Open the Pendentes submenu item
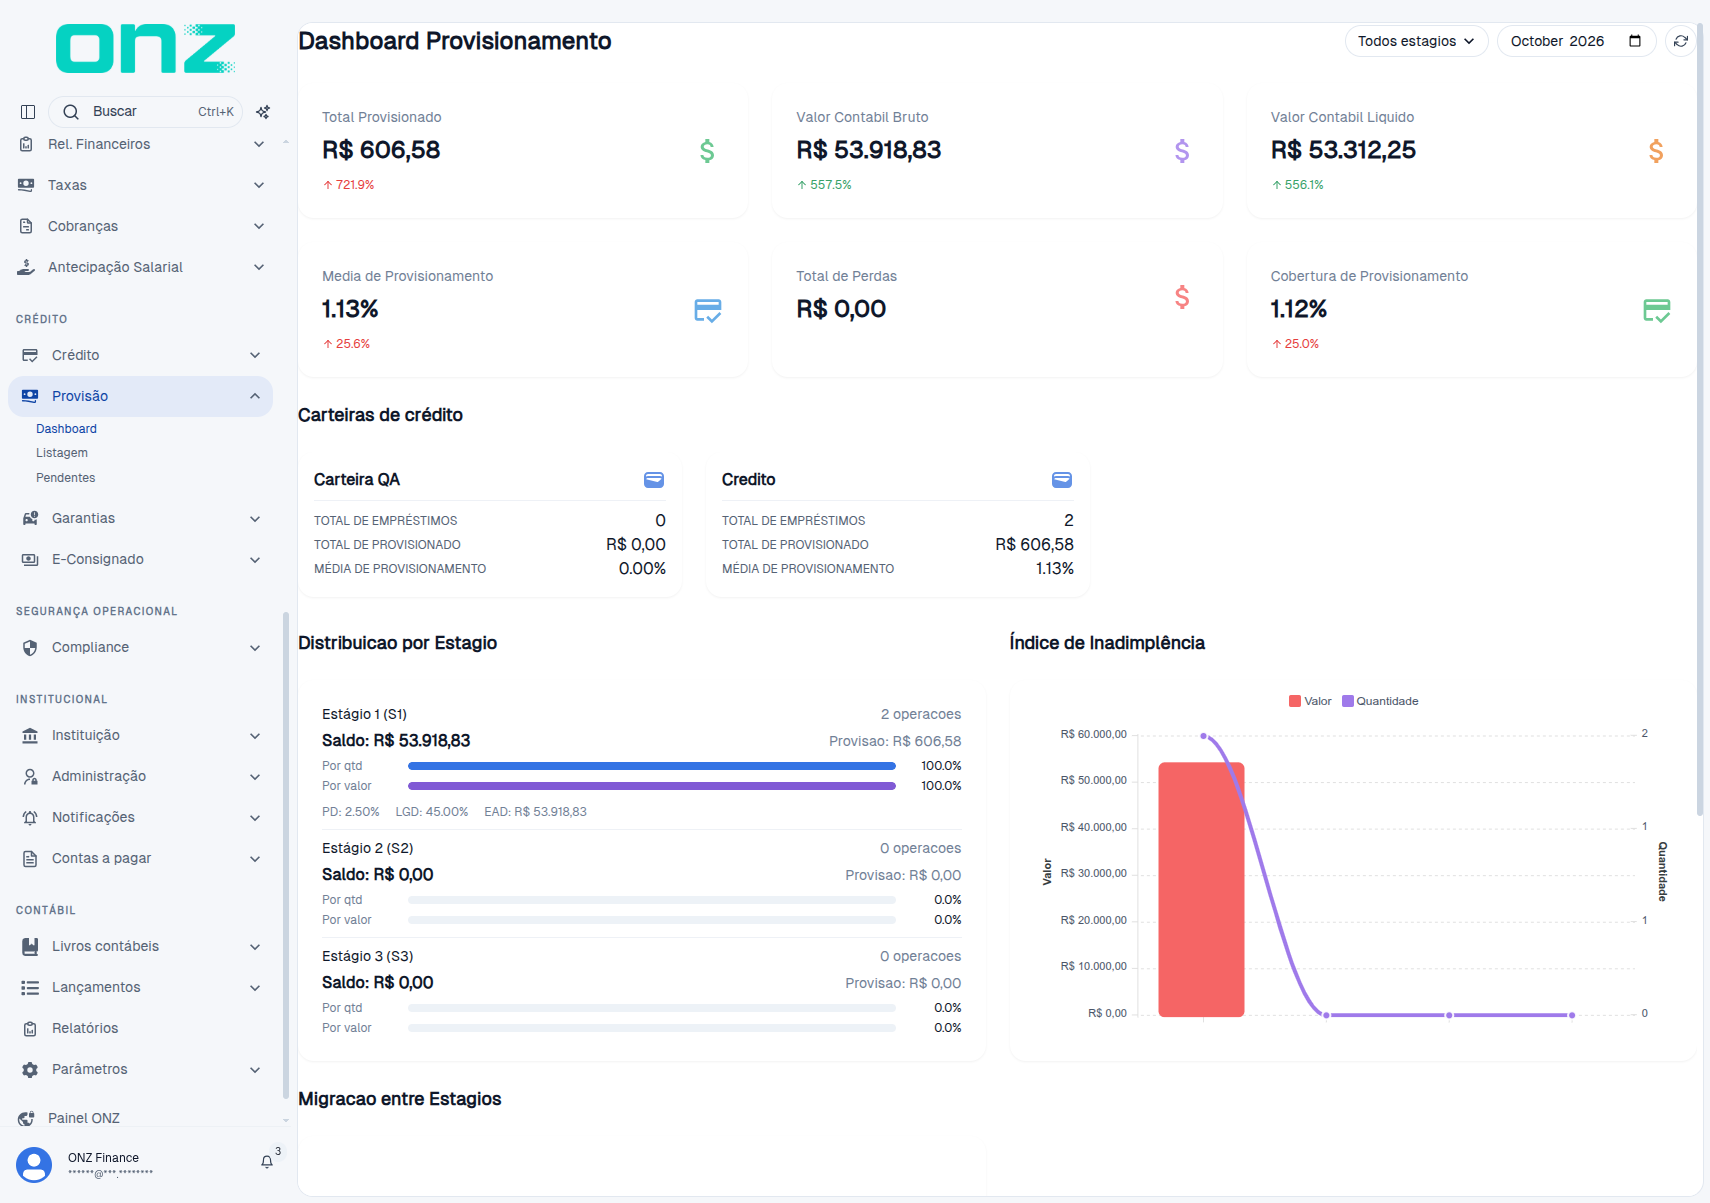The image size is (1710, 1203). pyautogui.click(x=66, y=478)
